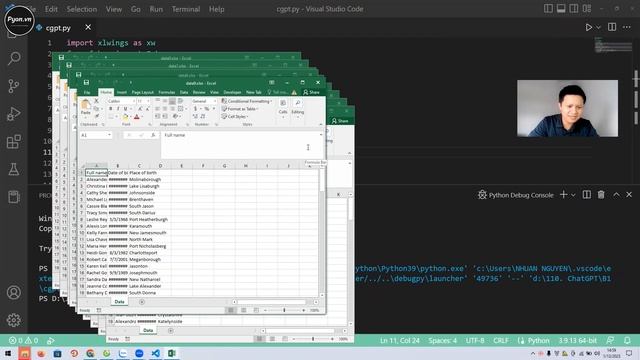Open Format as Table dropdown
640x360 pixels.
(240, 109)
